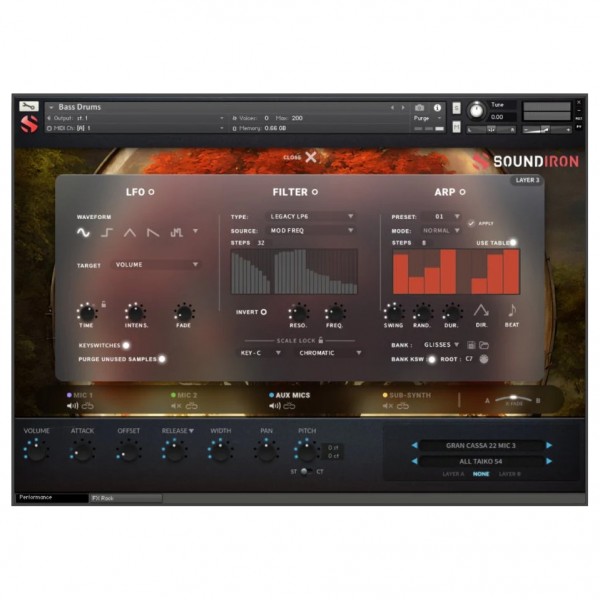600x600 pixels.
Task: Open the RELEASE mode dropdown arrow
Action: point(191,431)
